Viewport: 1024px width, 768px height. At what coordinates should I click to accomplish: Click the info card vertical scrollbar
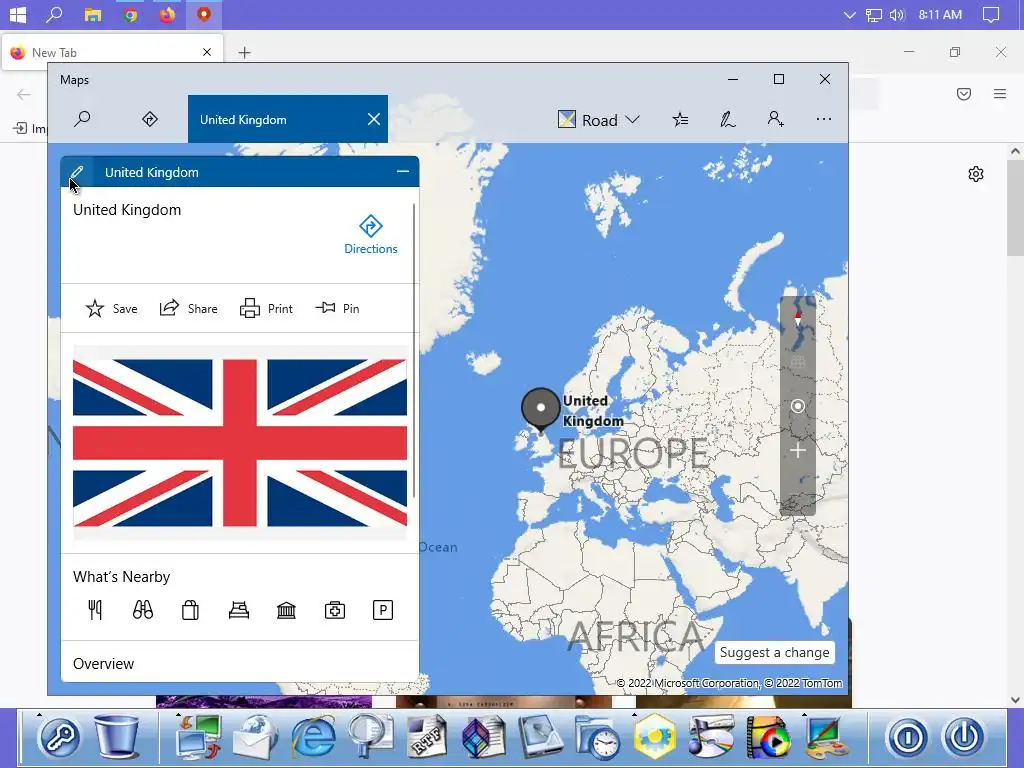click(414, 349)
